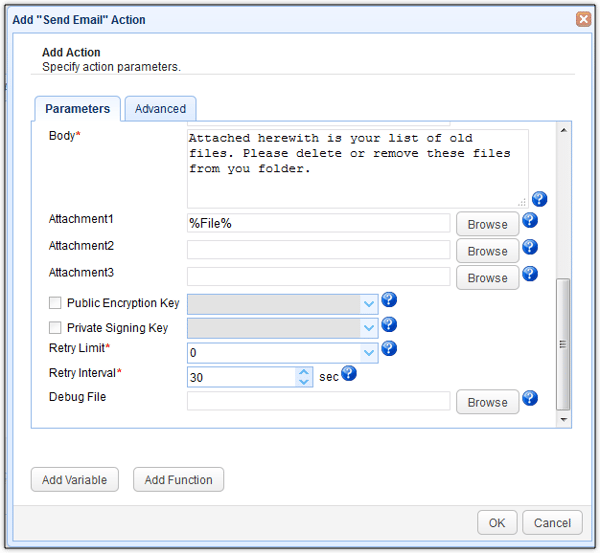Browse for Debug File path
This screenshot has width=600, height=553.
point(488,402)
